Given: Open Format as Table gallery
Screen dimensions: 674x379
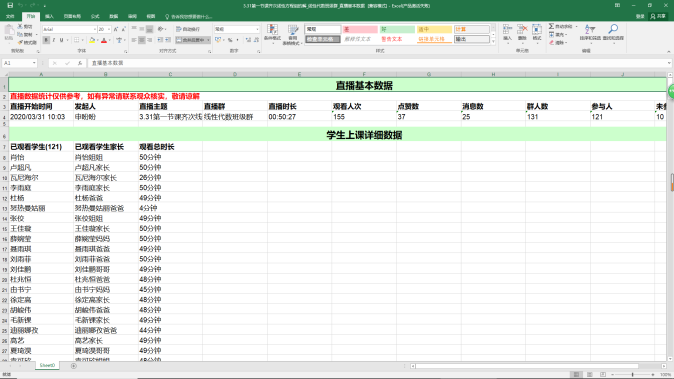Looking at the screenshot, I should 293,34.
